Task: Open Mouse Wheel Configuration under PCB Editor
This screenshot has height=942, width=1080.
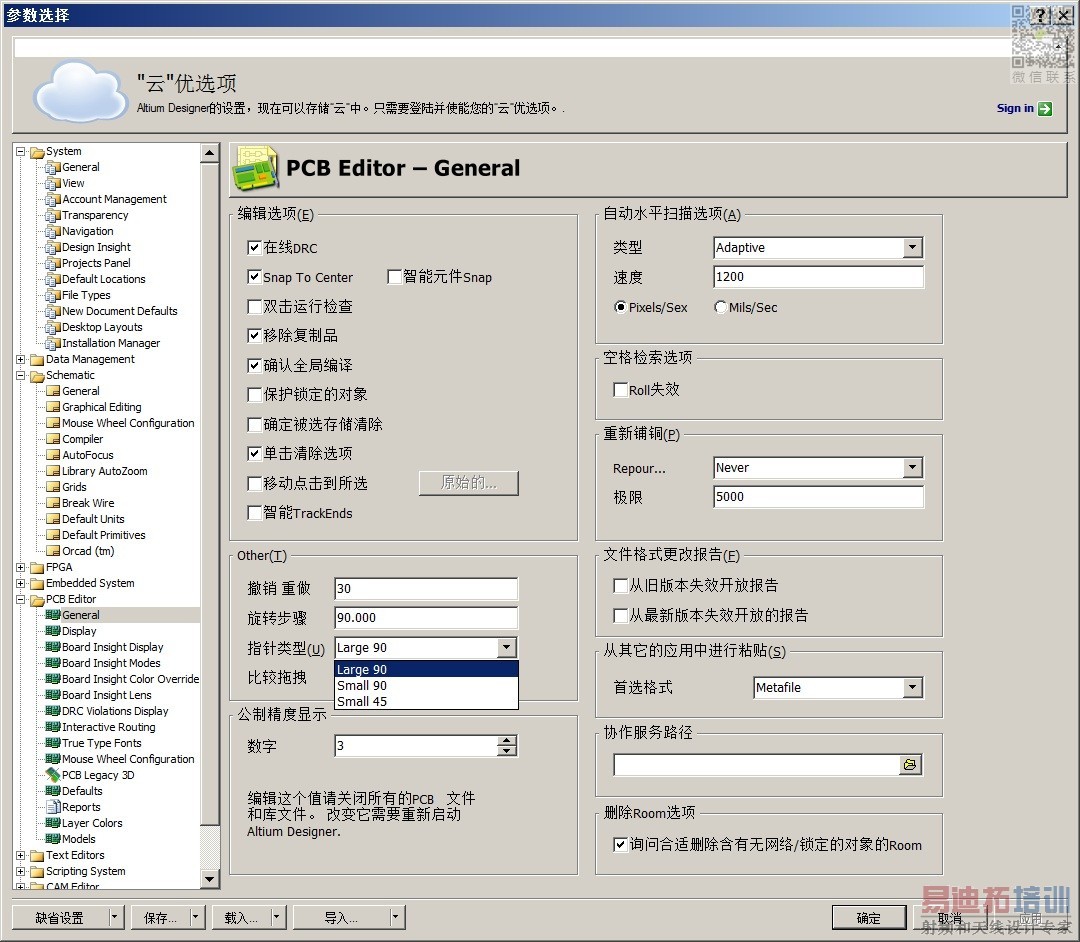Action: point(128,759)
